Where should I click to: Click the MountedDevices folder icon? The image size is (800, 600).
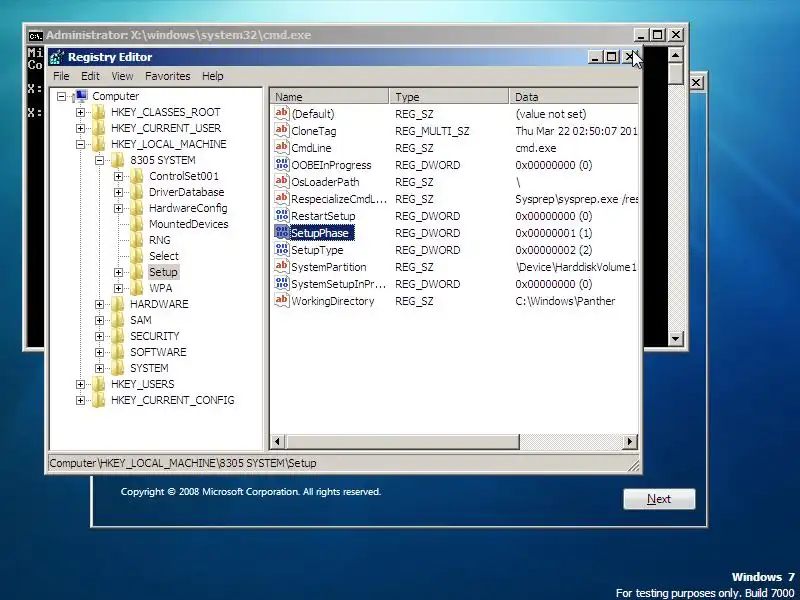point(137,224)
